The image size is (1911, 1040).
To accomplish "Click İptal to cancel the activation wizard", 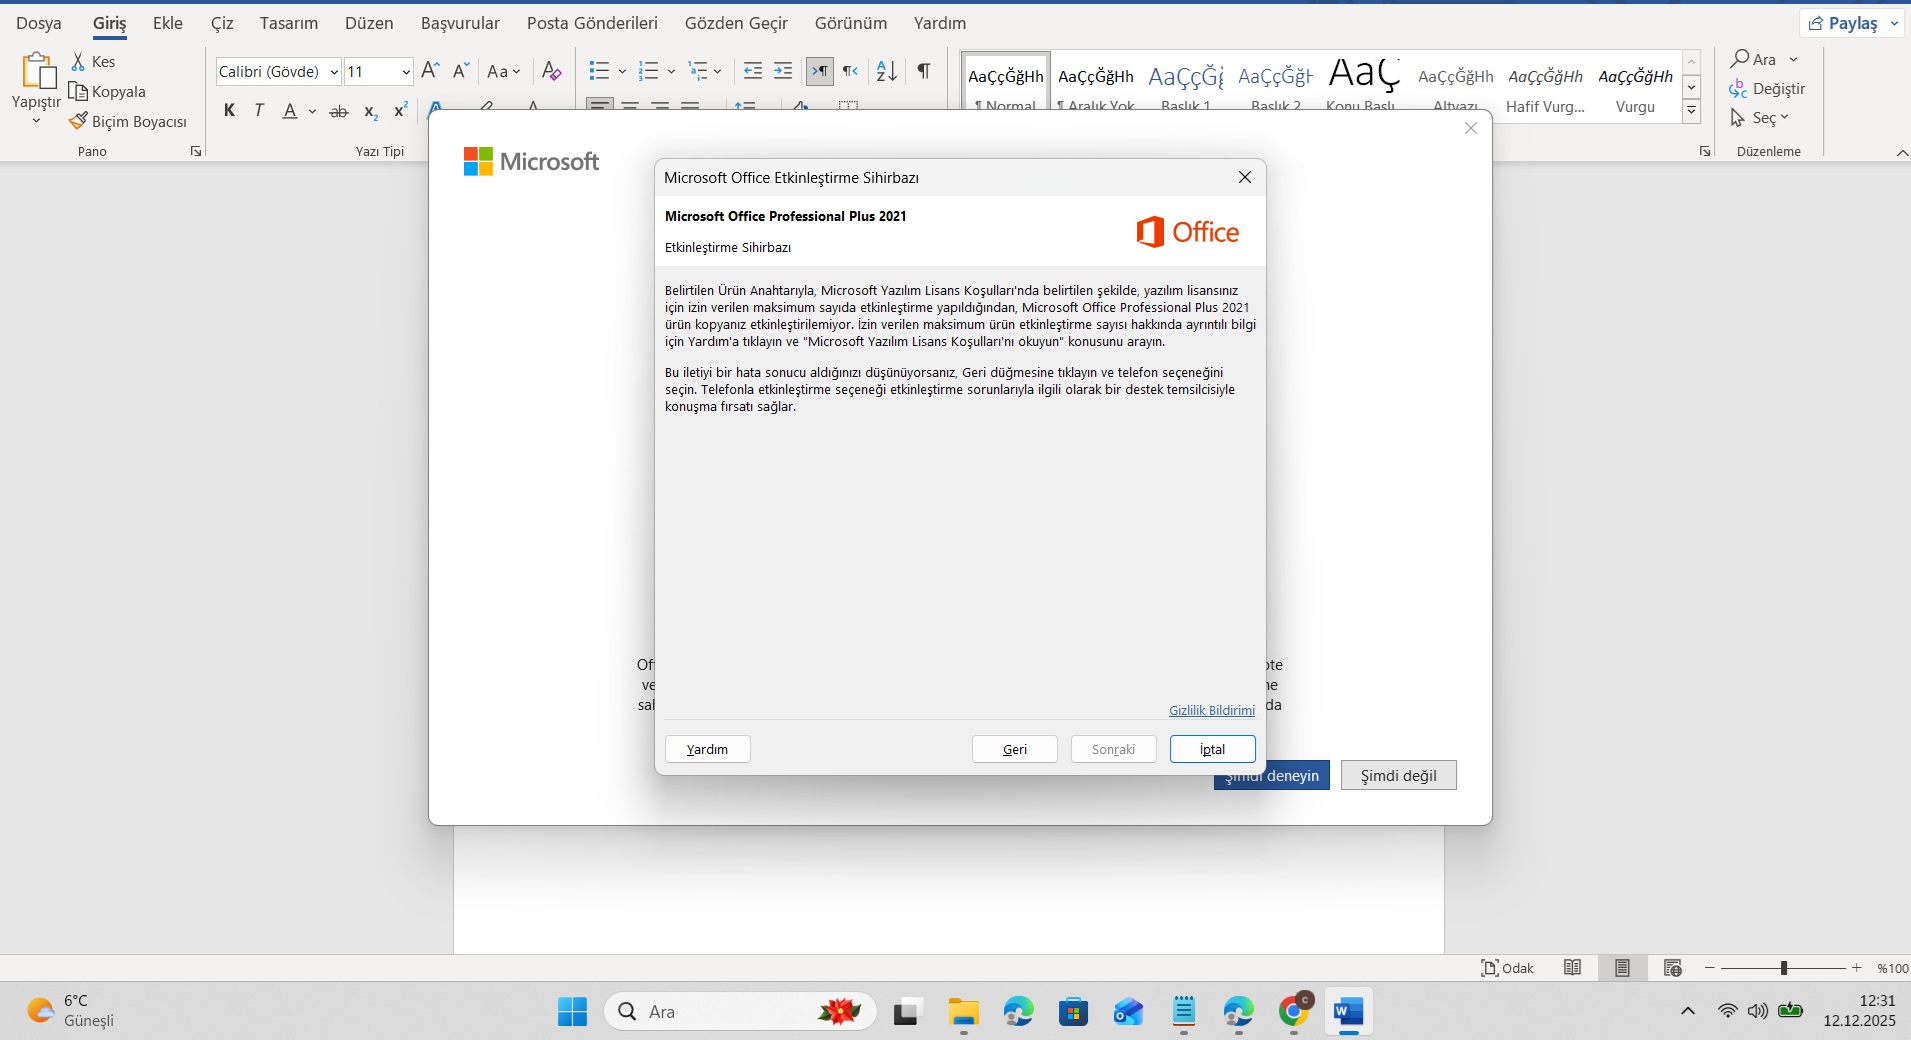I will click(1213, 749).
